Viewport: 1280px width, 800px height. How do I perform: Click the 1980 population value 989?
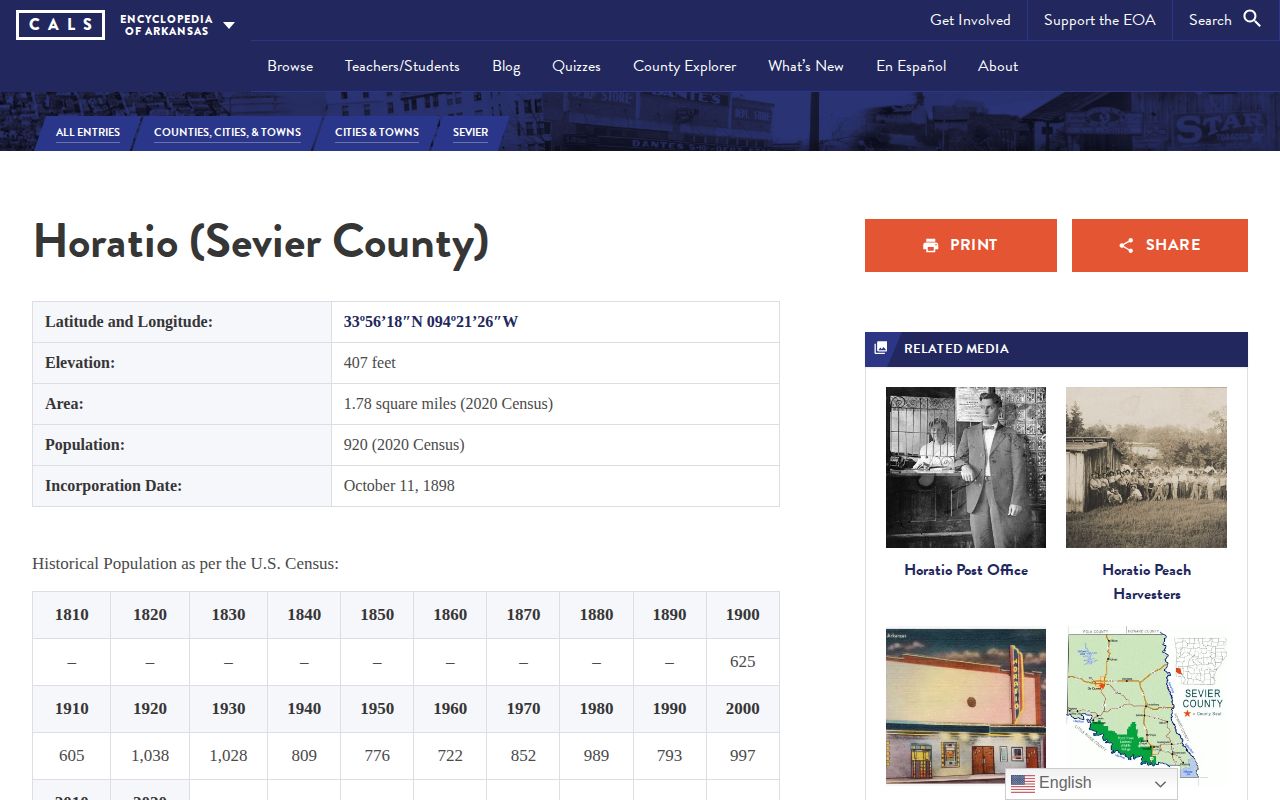click(x=596, y=756)
